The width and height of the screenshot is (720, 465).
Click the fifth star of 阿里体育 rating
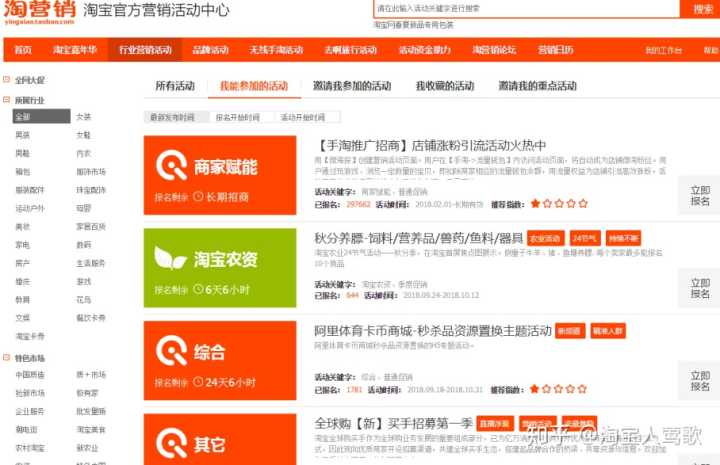[582, 389]
